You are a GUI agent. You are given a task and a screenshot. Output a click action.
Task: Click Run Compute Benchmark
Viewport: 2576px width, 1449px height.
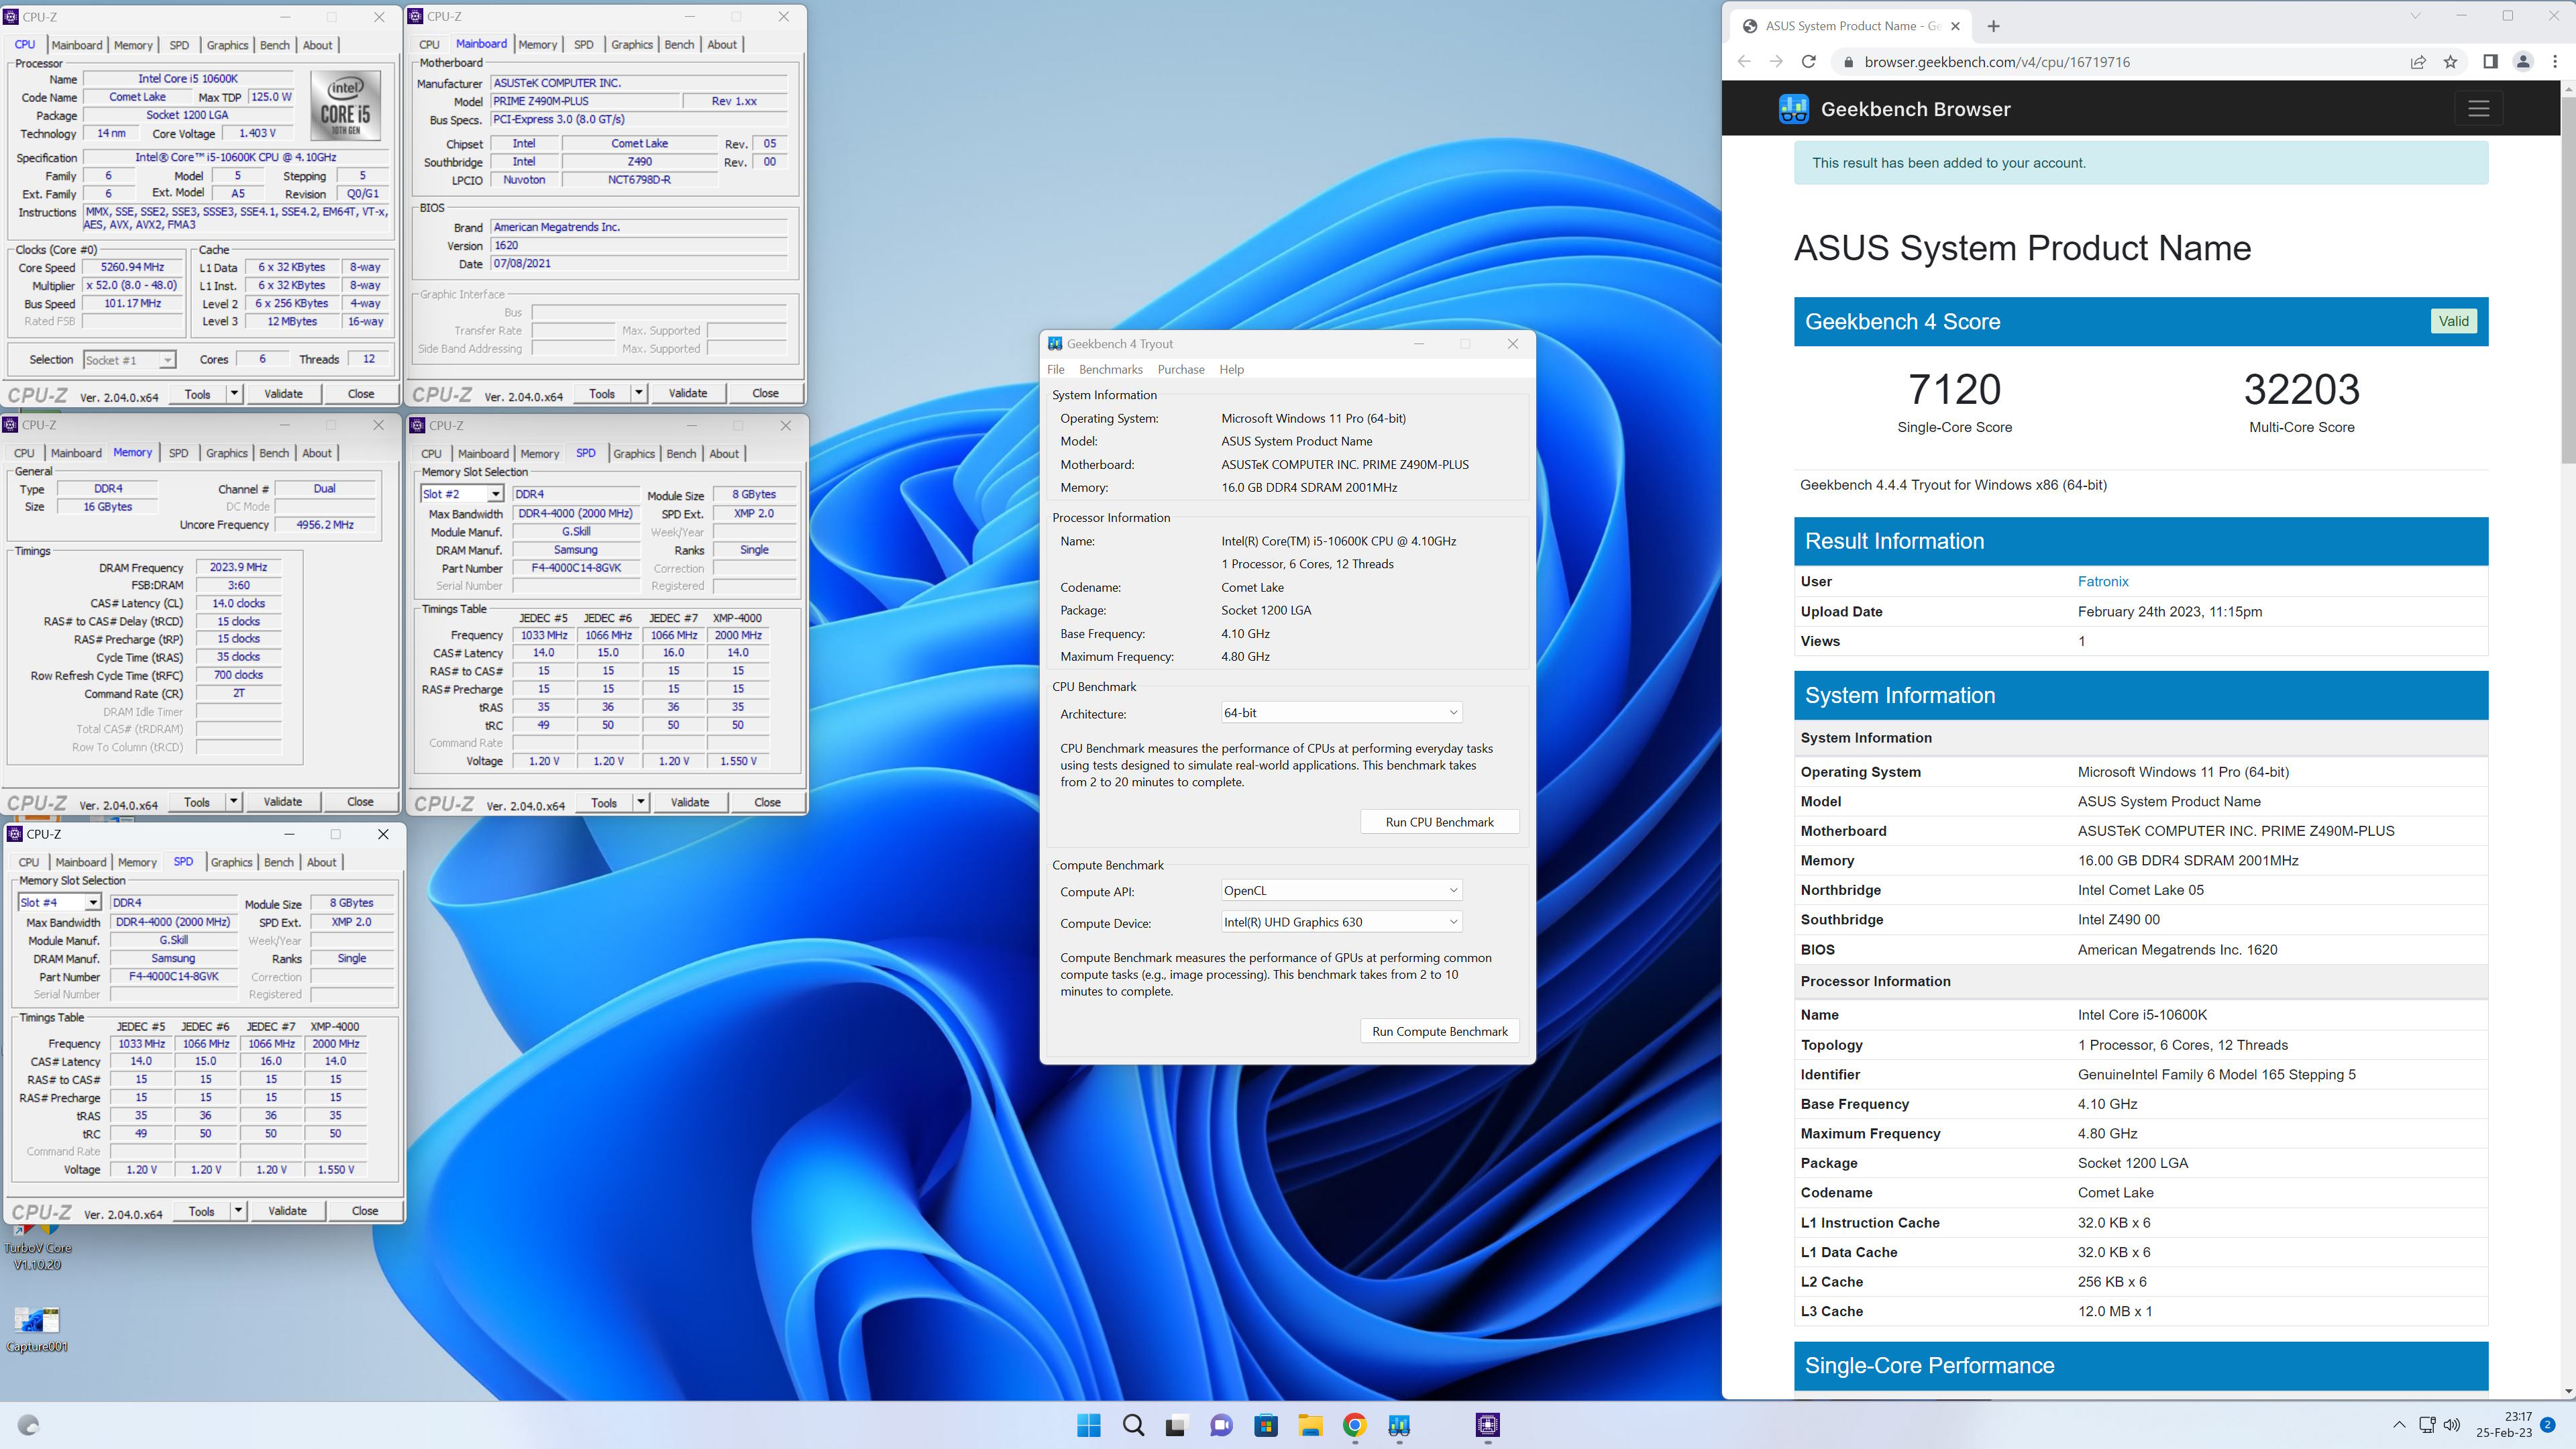1439,1031
